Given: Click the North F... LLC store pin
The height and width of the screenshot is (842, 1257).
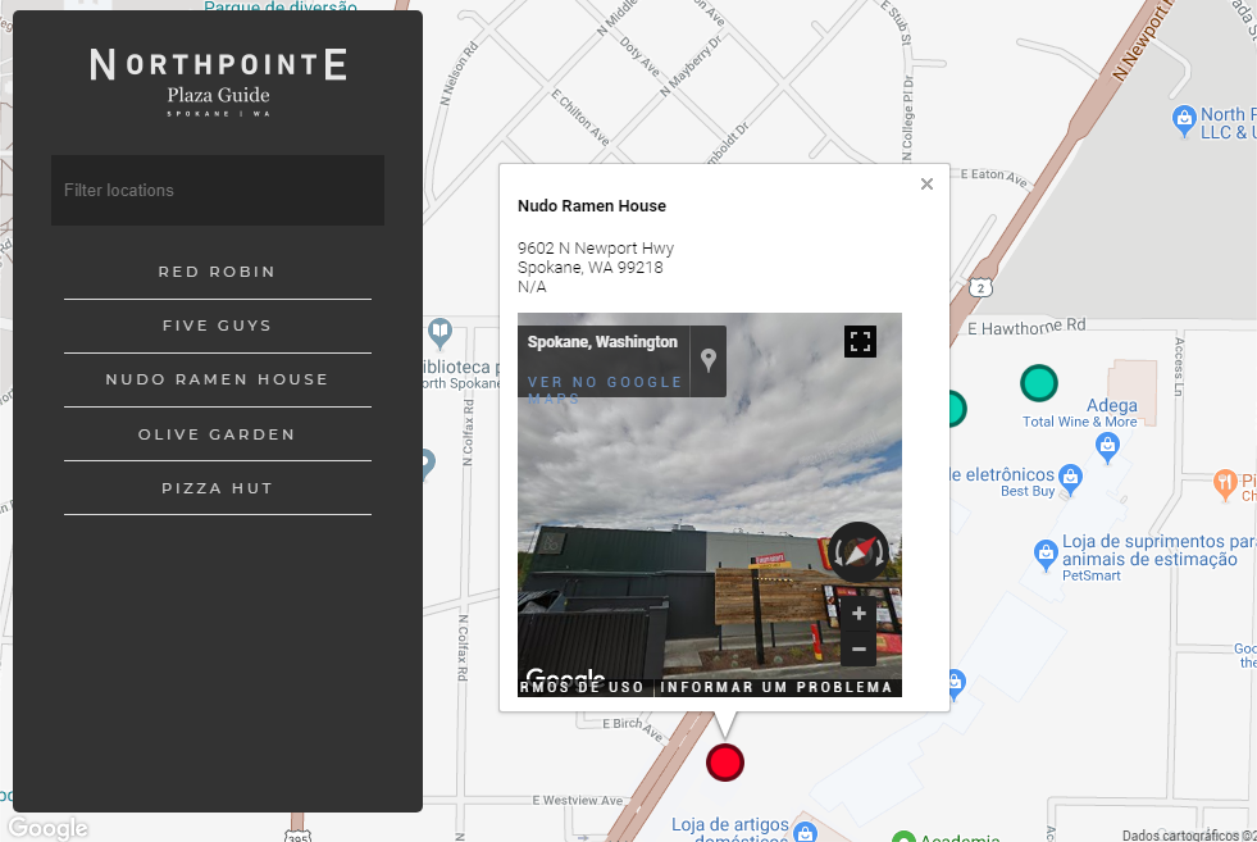Looking at the screenshot, I should (1184, 121).
